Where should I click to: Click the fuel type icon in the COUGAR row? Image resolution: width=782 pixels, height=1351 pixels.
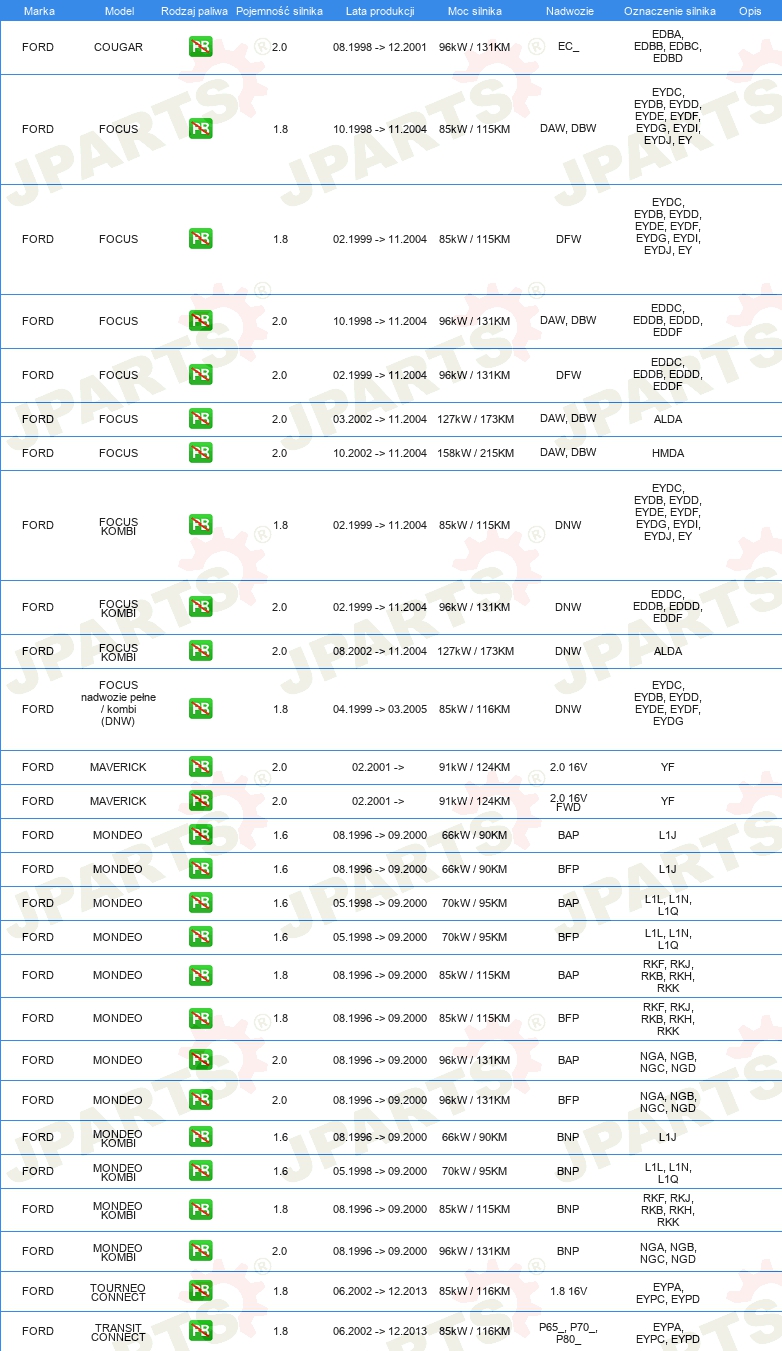[201, 47]
